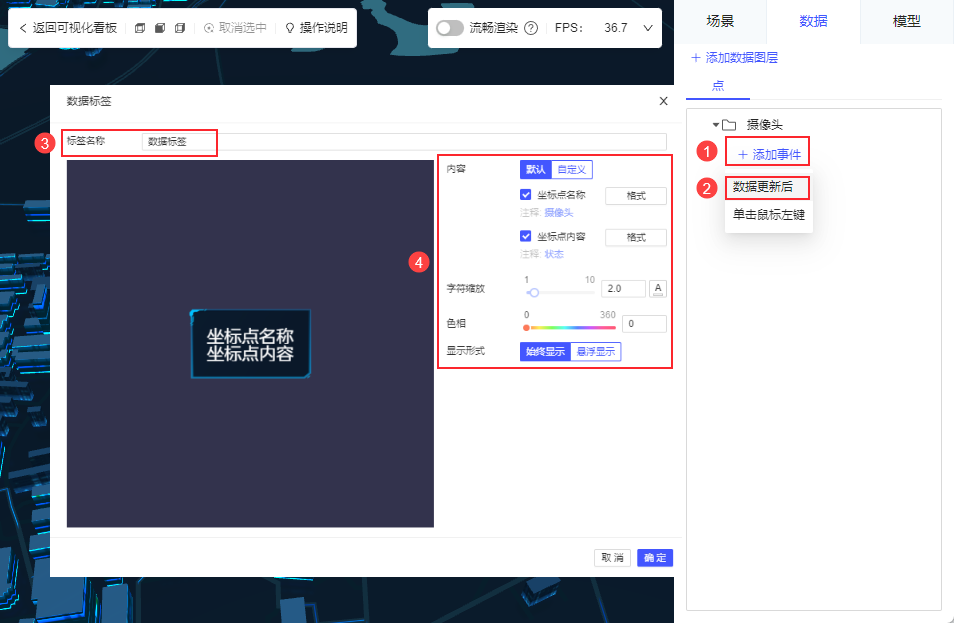The height and width of the screenshot is (623, 954).
Task: Click 取消 to cancel the dialog
Action: pos(612,558)
